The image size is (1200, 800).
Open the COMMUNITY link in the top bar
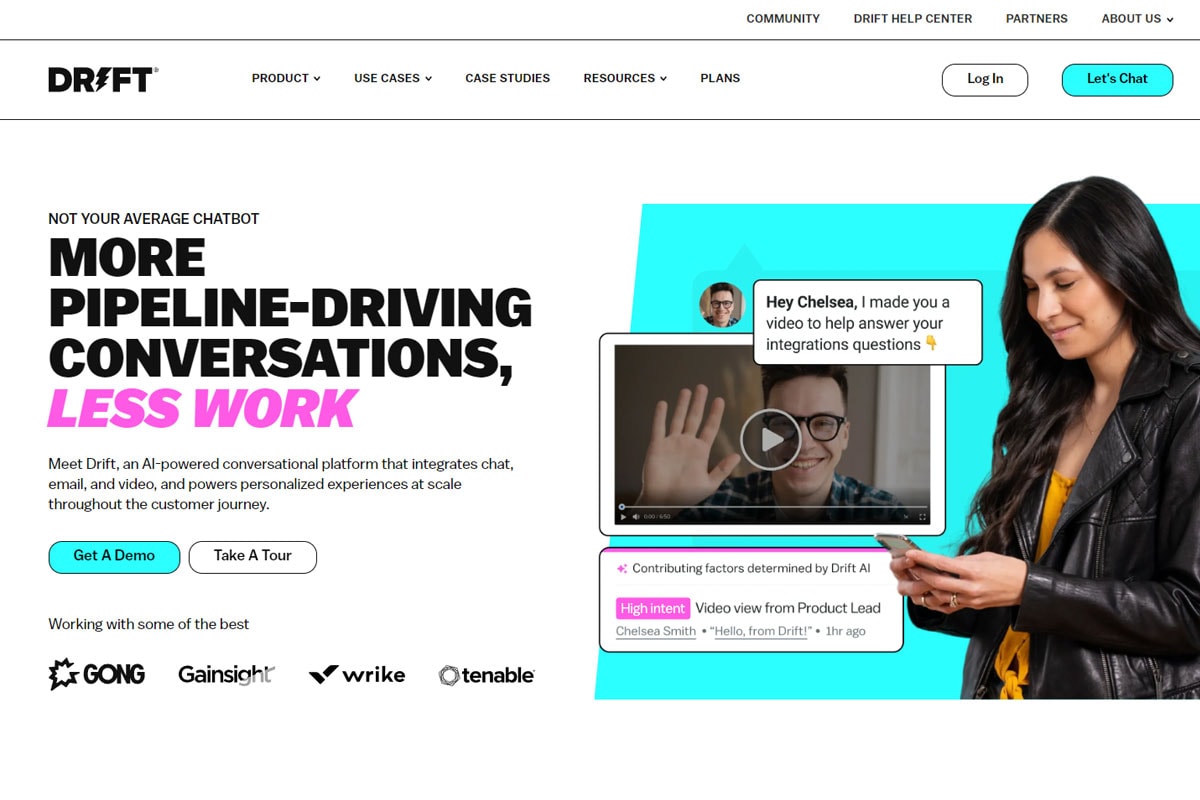point(783,19)
